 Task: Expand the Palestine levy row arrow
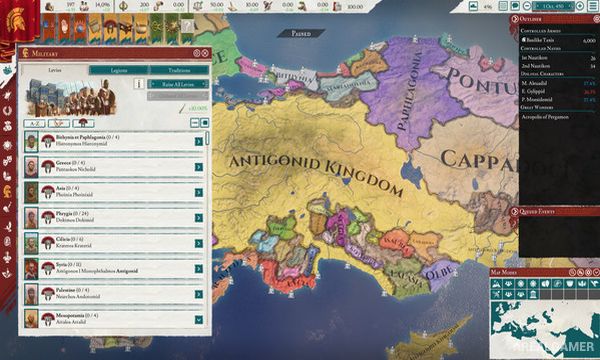click(199, 294)
